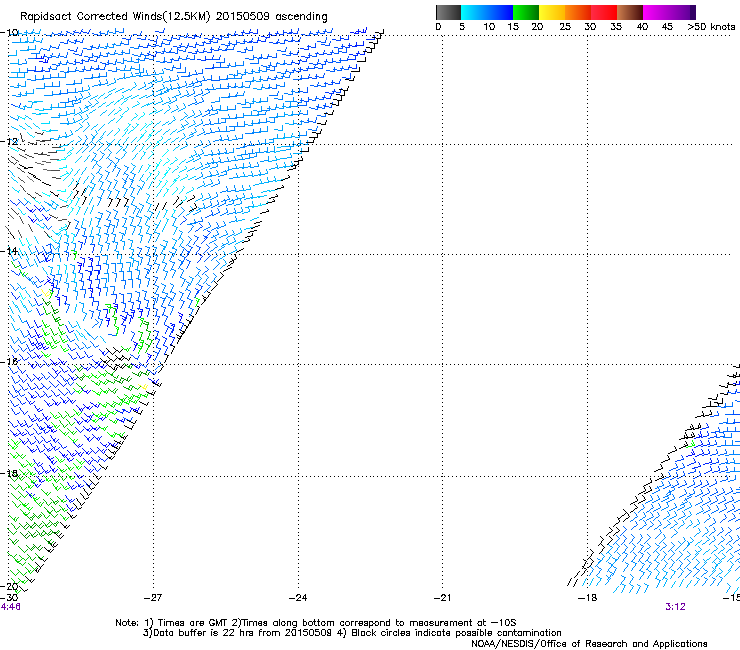Click the ">50 knots" legend label
Viewport: 740px width, 650px height.
coord(711,27)
